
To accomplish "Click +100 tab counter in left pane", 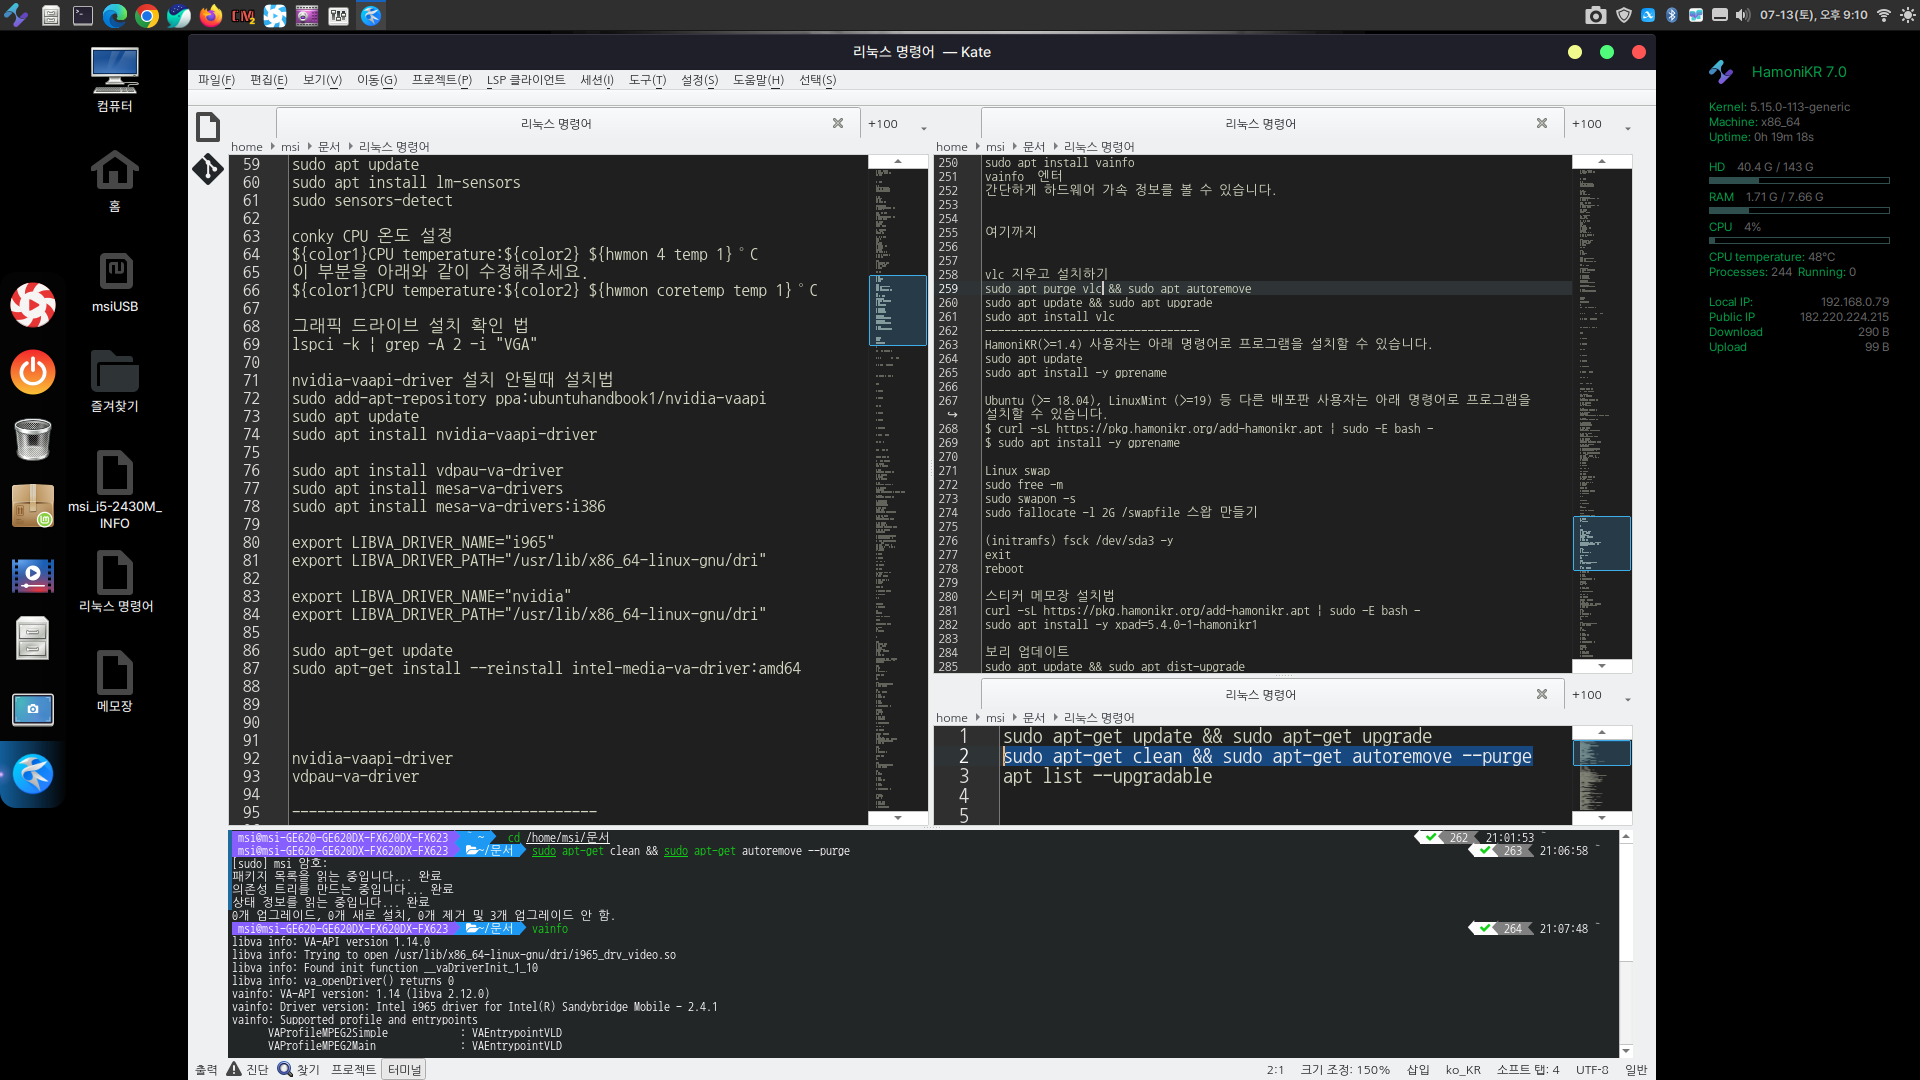I will 883,124.
